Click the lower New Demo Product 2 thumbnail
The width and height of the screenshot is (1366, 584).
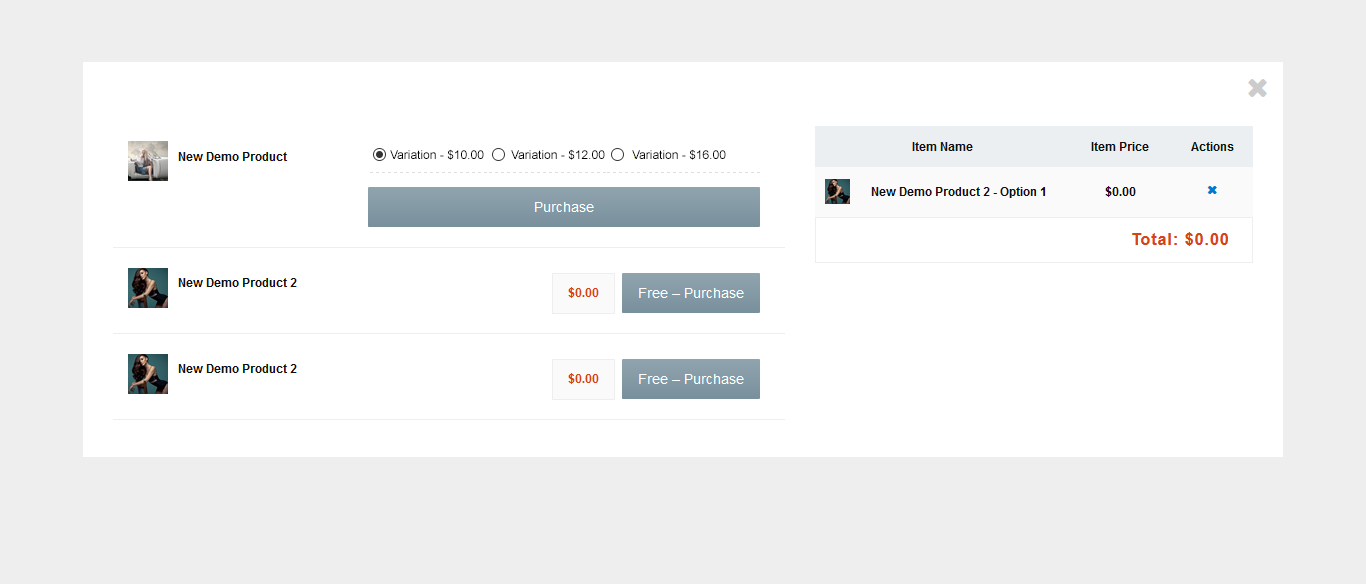coord(148,374)
